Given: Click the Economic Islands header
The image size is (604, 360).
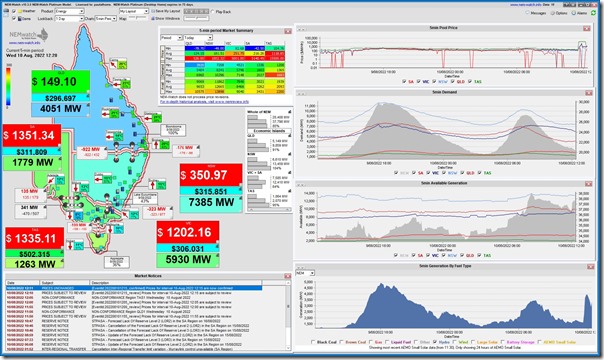Looking at the screenshot, I should 269,131.
